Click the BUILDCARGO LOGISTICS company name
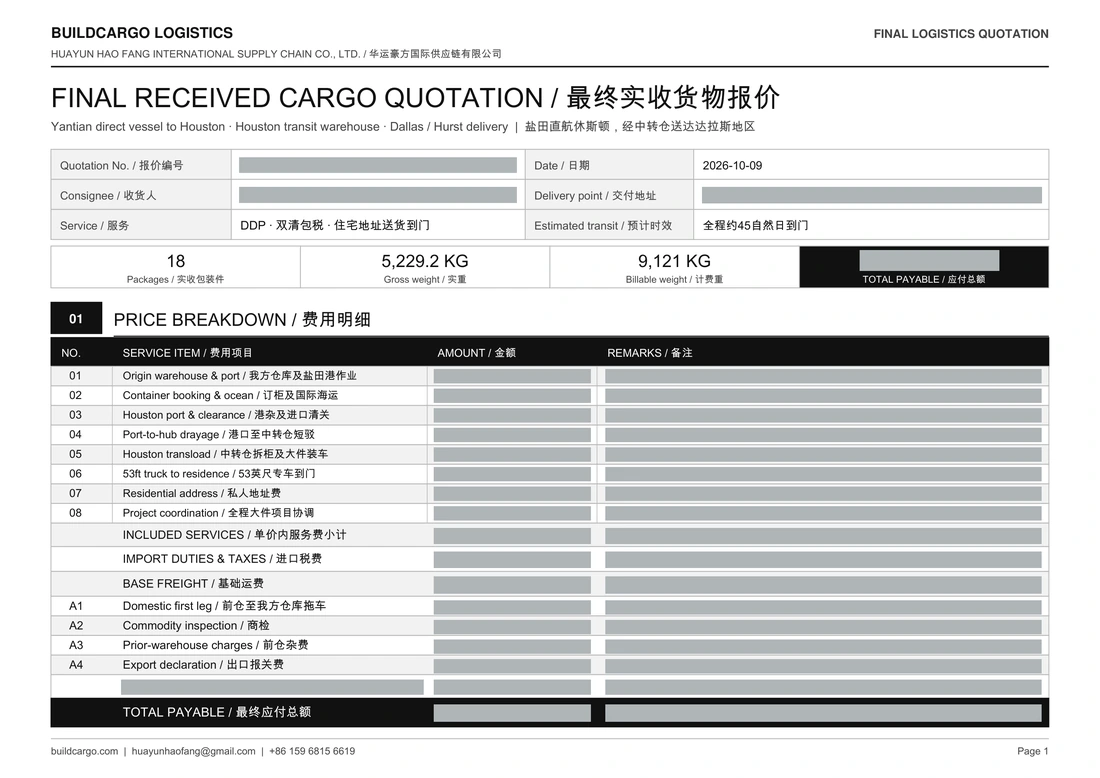Screen dimensions: 1100x778 (x=142, y=33)
